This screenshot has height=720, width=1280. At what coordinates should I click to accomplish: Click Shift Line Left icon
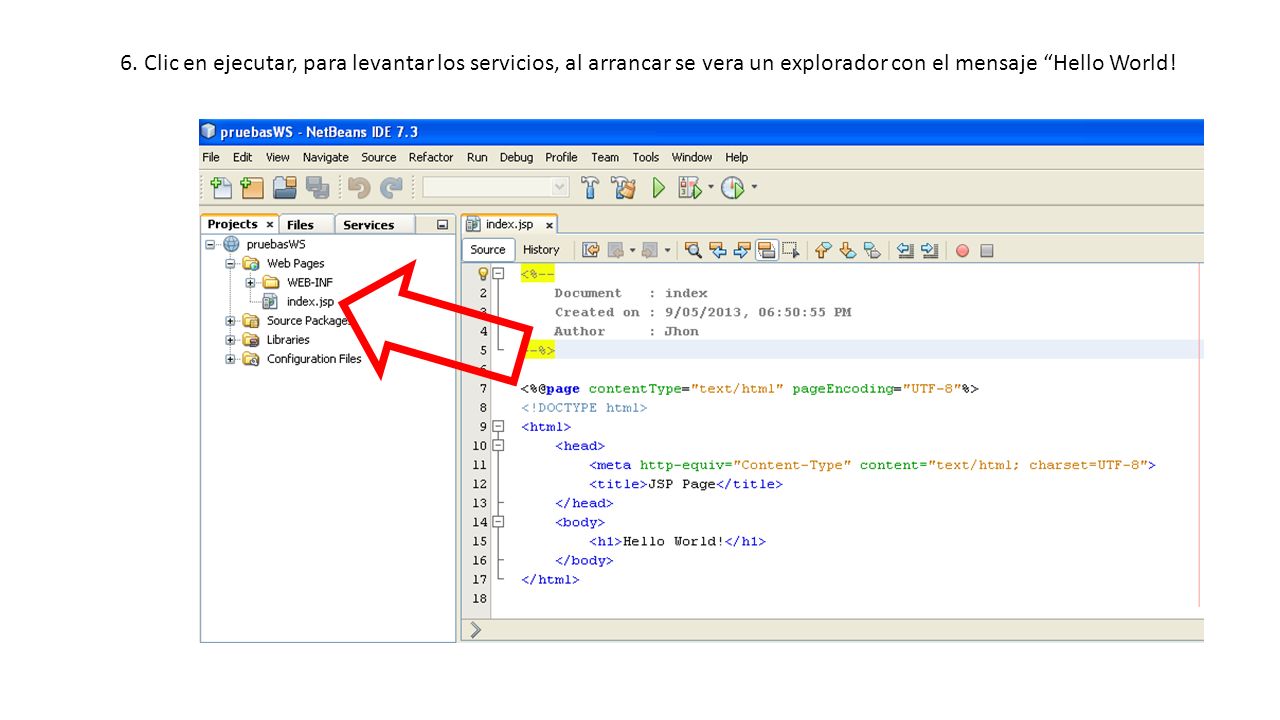pyautogui.click(x=905, y=250)
